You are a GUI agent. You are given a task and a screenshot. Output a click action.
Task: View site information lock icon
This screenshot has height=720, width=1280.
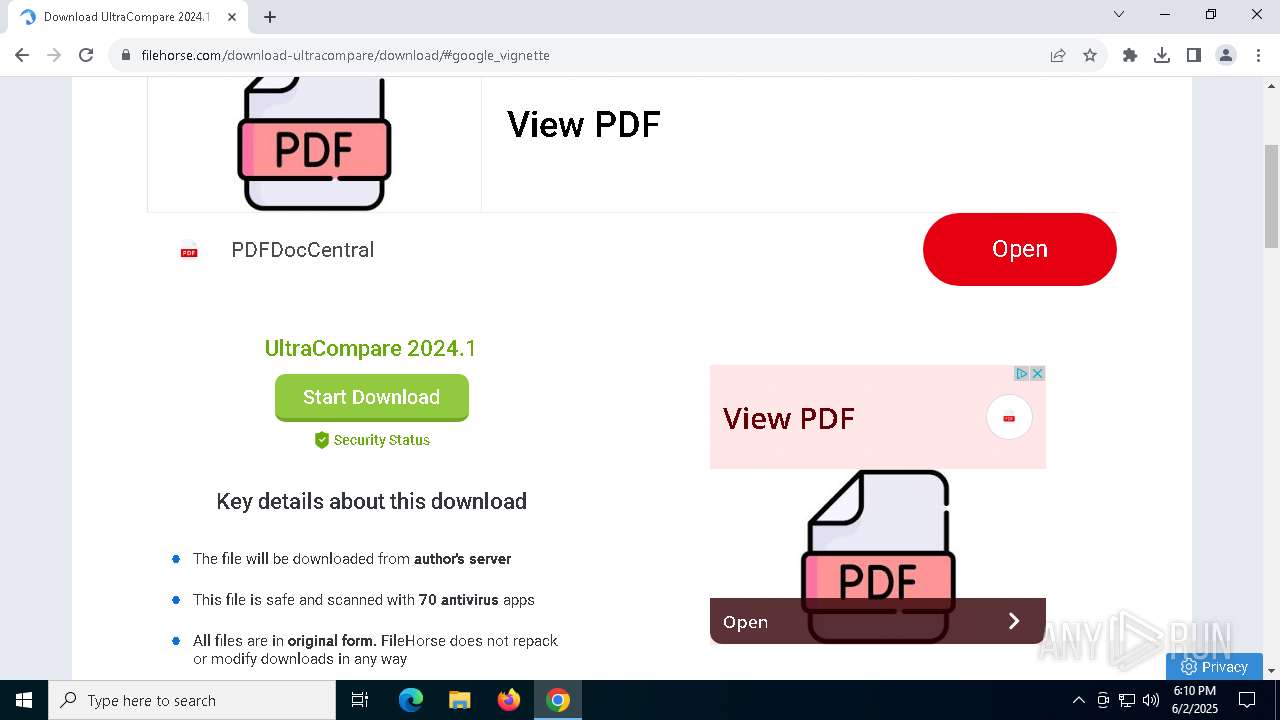click(x=126, y=55)
